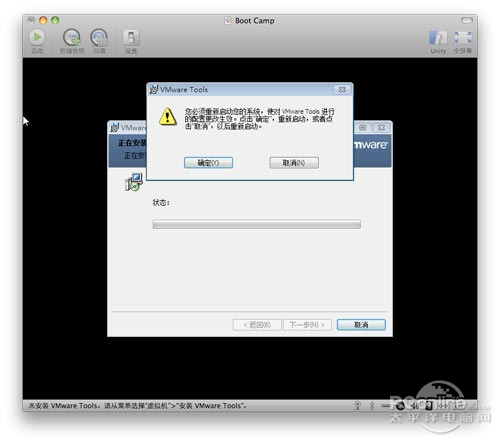Cancel the installer with bottom 取消 button
This screenshot has width=500, height=443.
[x=361, y=325]
